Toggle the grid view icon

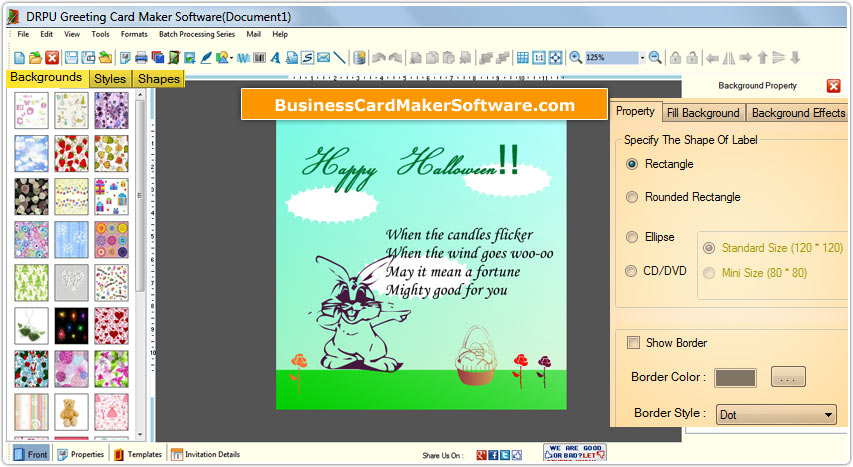pyautogui.click(x=523, y=58)
